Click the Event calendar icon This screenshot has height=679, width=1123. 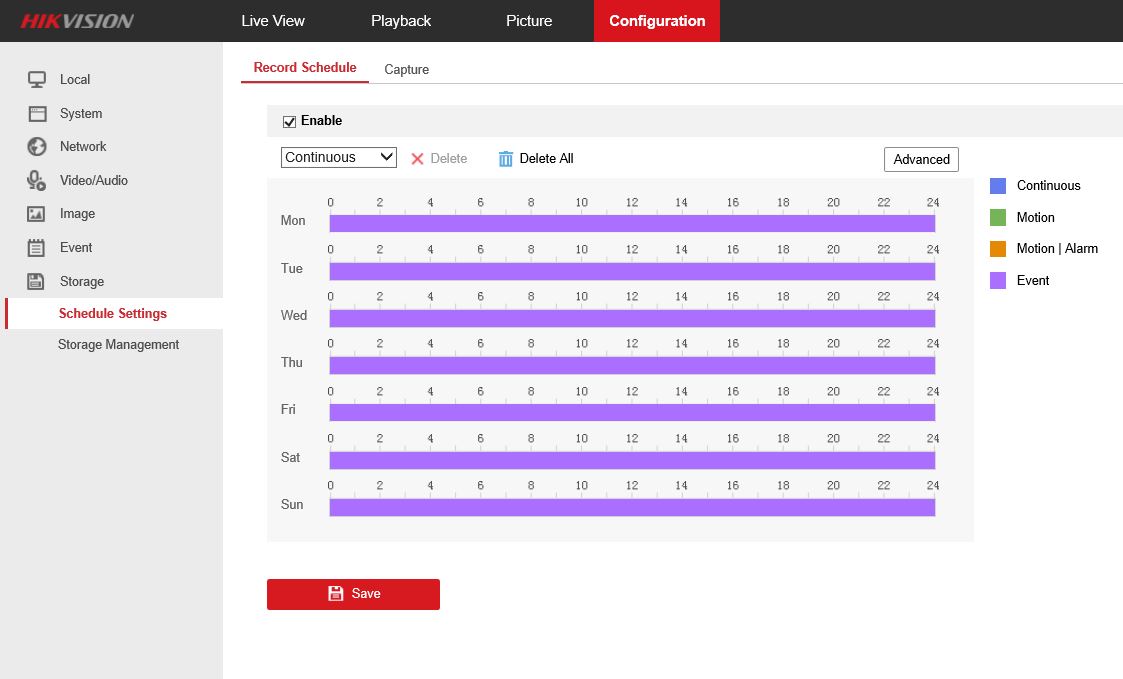click(37, 248)
